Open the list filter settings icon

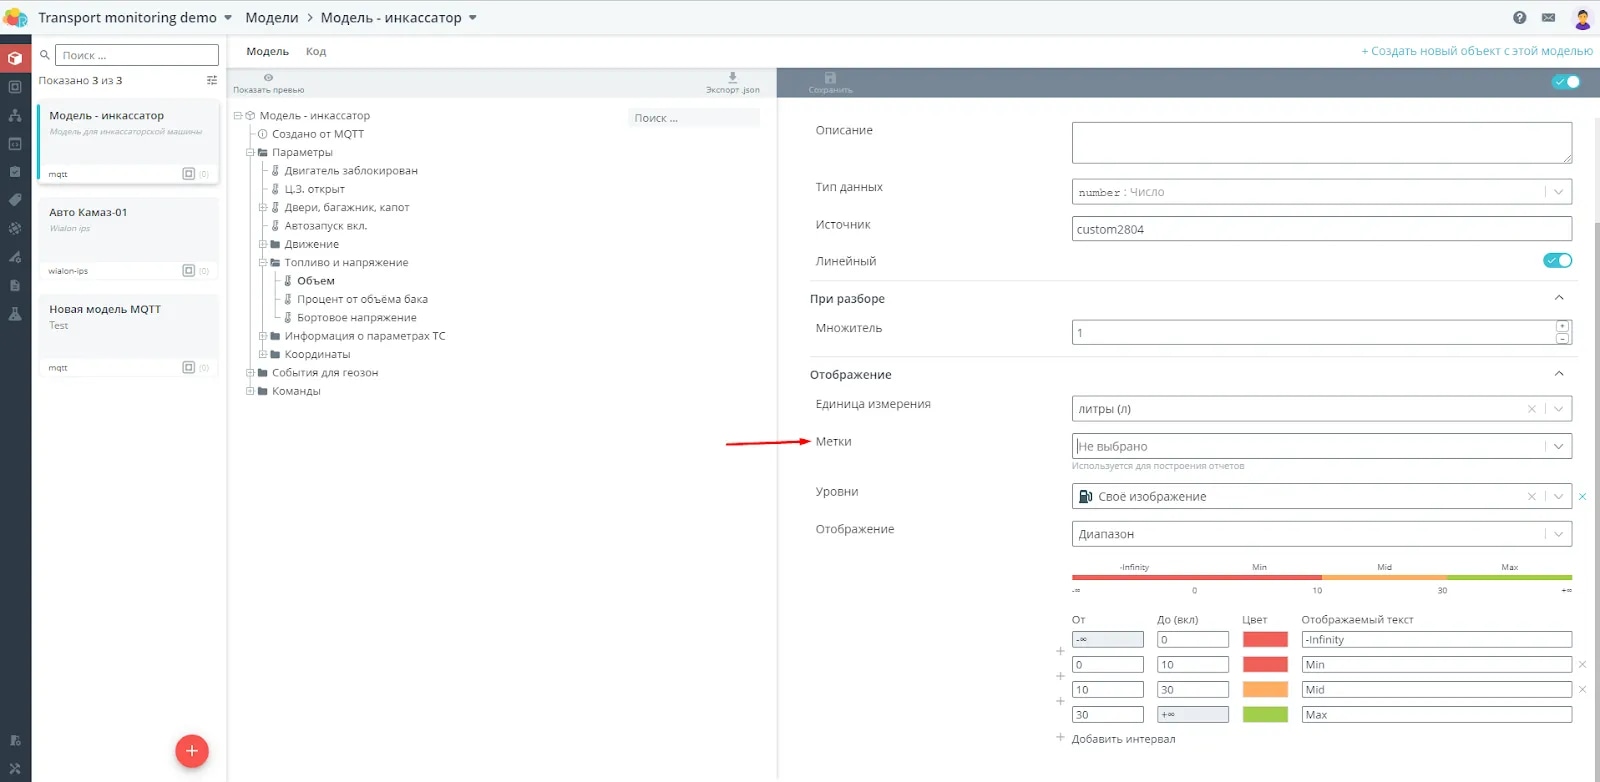point(212,80)
